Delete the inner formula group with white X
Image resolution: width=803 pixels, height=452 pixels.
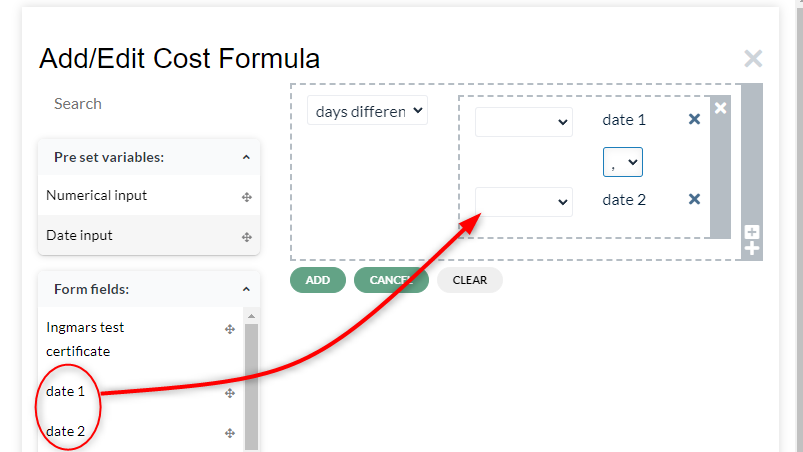pyautogui.click(x=721, y=108)
